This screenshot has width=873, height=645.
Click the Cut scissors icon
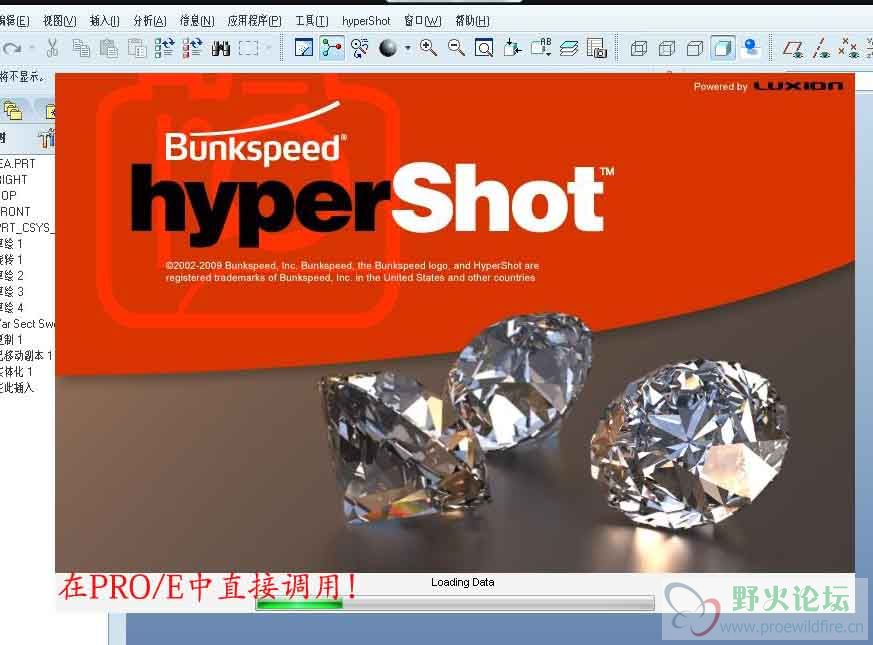point(53,48)
